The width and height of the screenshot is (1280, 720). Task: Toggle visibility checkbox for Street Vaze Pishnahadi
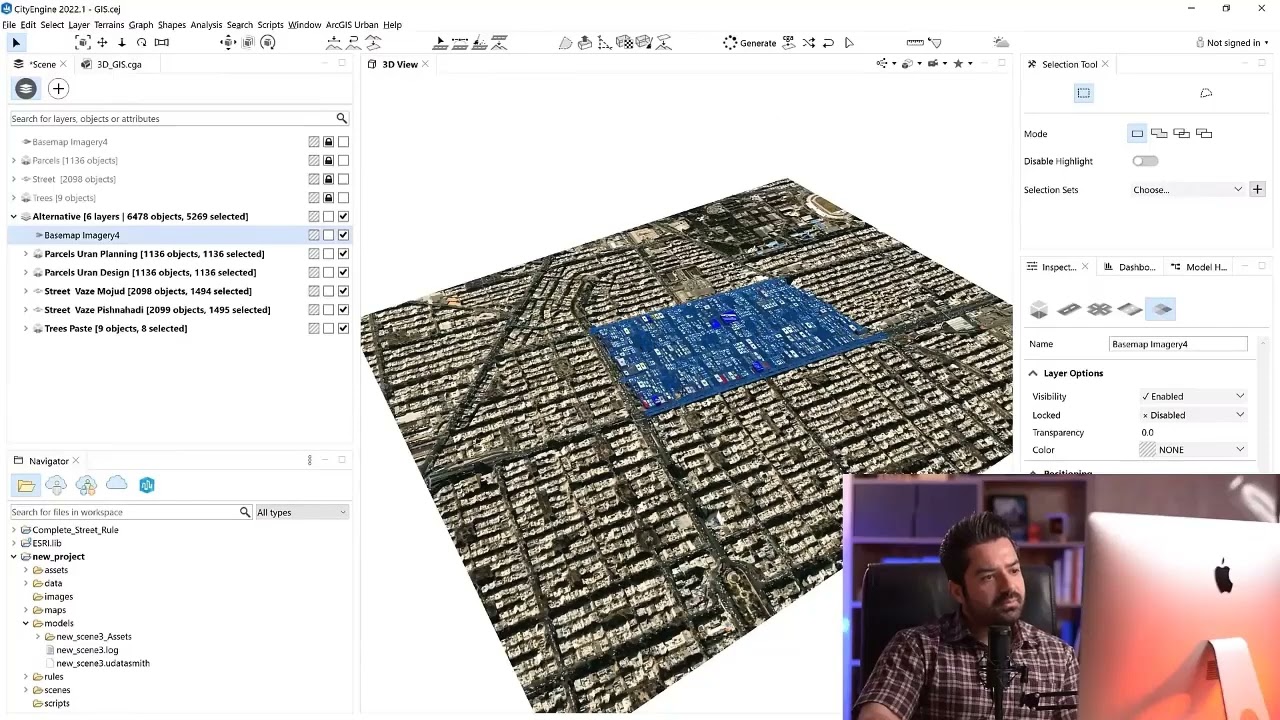343,310
